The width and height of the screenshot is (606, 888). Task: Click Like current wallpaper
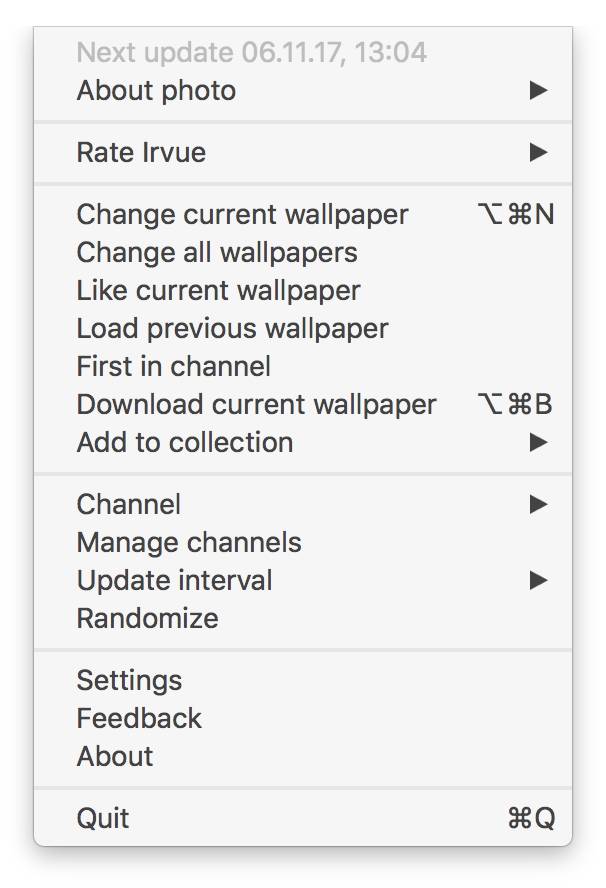pyautogui.click(x=218, y=291)
